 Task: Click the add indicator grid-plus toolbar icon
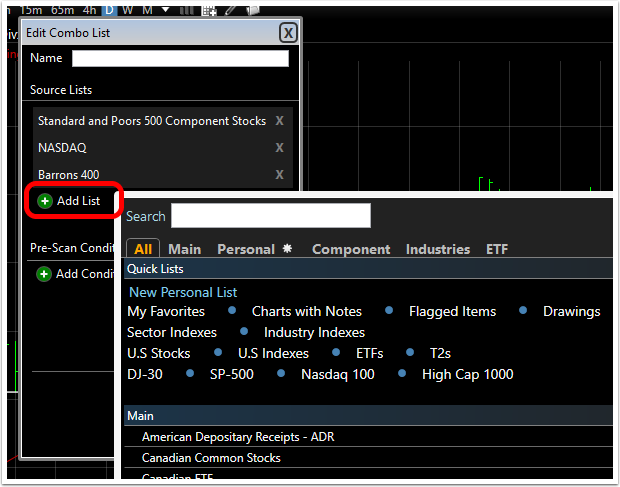pos(209,11)
